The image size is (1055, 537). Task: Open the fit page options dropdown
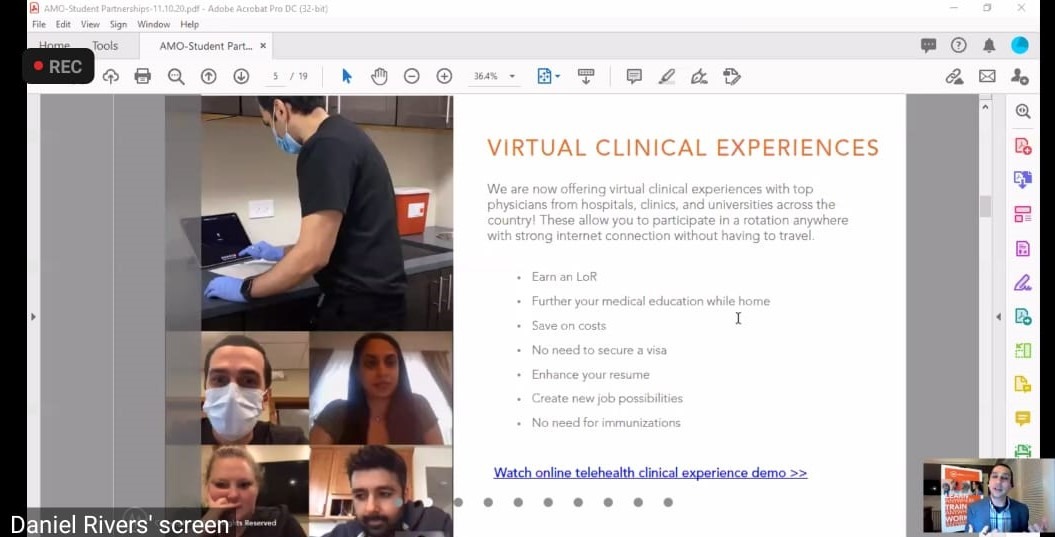[x=548, y=76]
